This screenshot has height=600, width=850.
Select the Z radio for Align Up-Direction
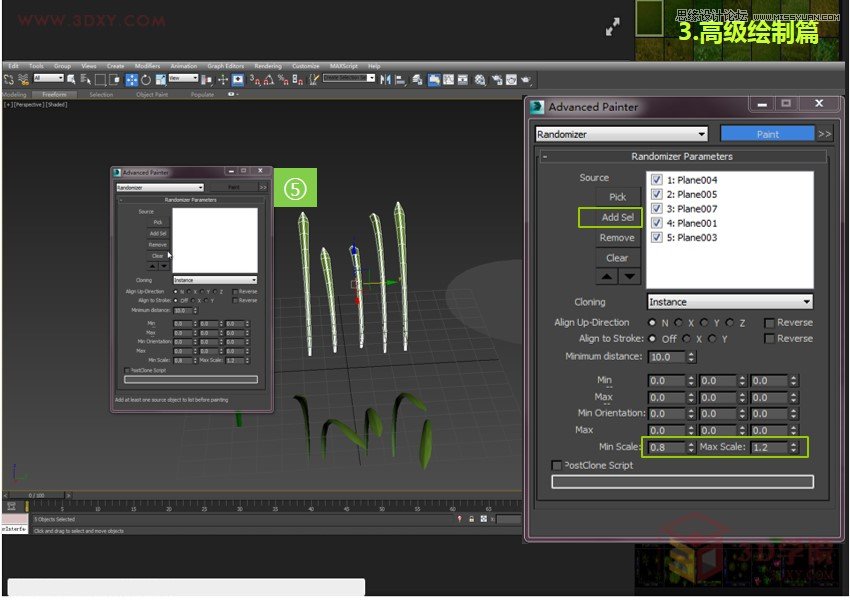coord(731,323)
